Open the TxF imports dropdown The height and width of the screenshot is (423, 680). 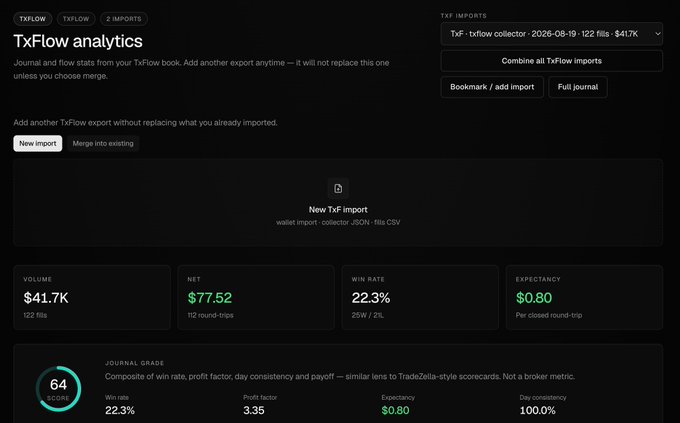point(551,34)
